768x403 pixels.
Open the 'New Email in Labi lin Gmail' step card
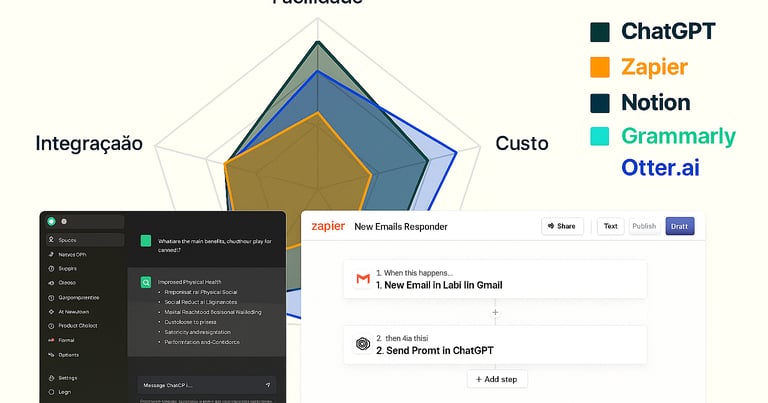coord(495,280)
